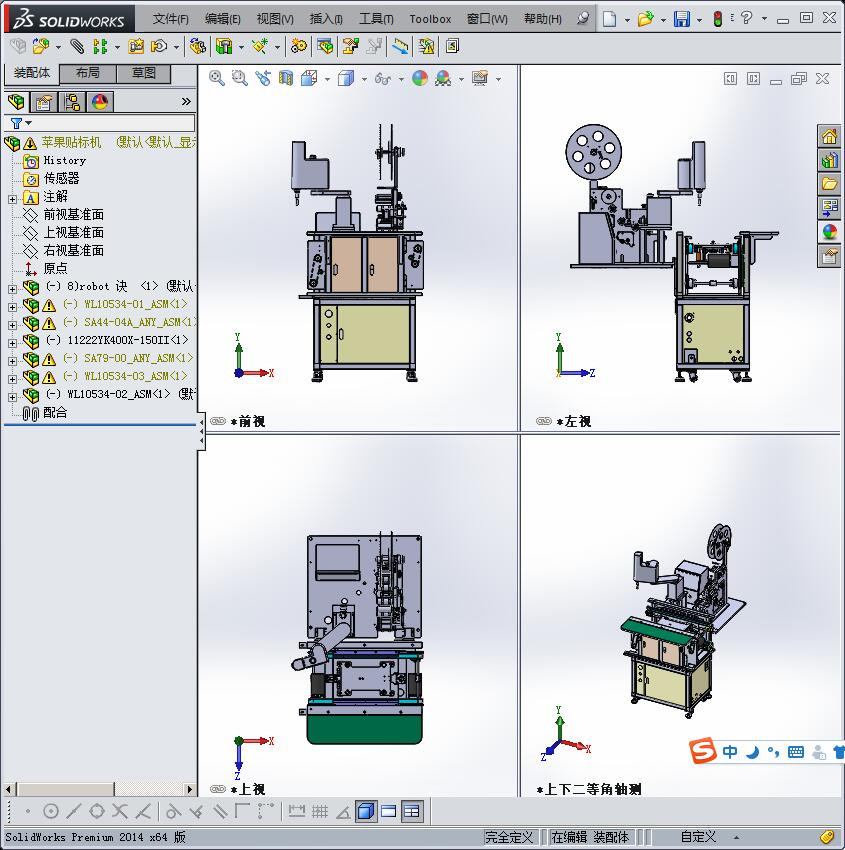Image resolution: width=845 pixels, height=850 pixels.
Task: Expand the WL10534-01_ASM tree node
Action: pos(12,305)
